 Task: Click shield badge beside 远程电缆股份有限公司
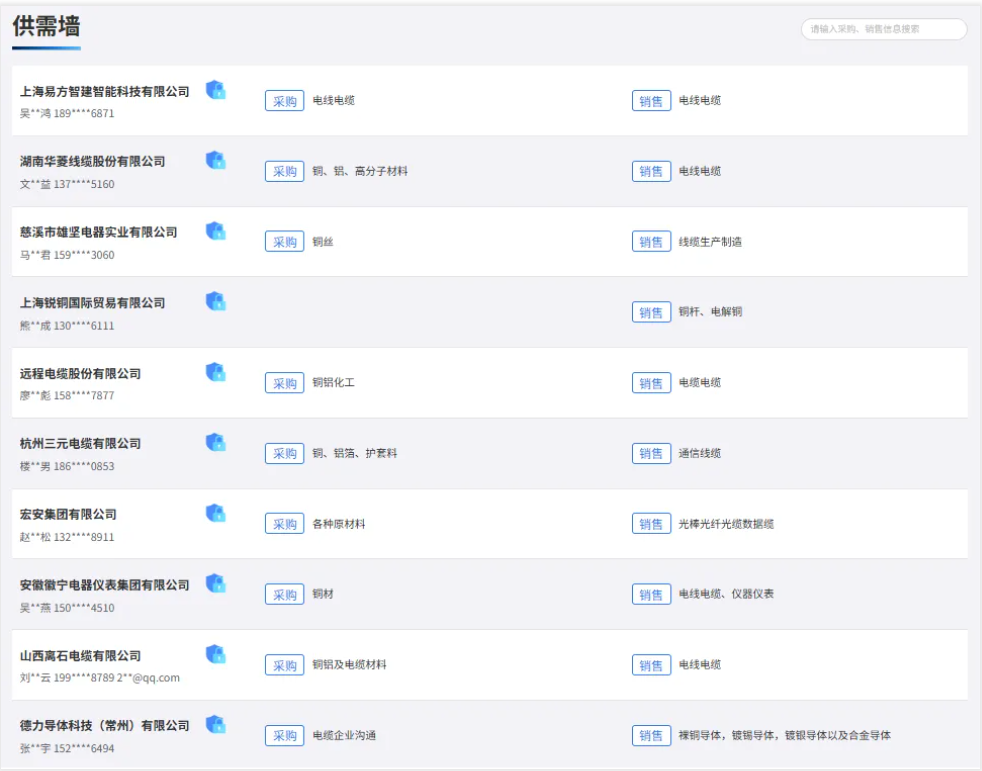point(215,372)
